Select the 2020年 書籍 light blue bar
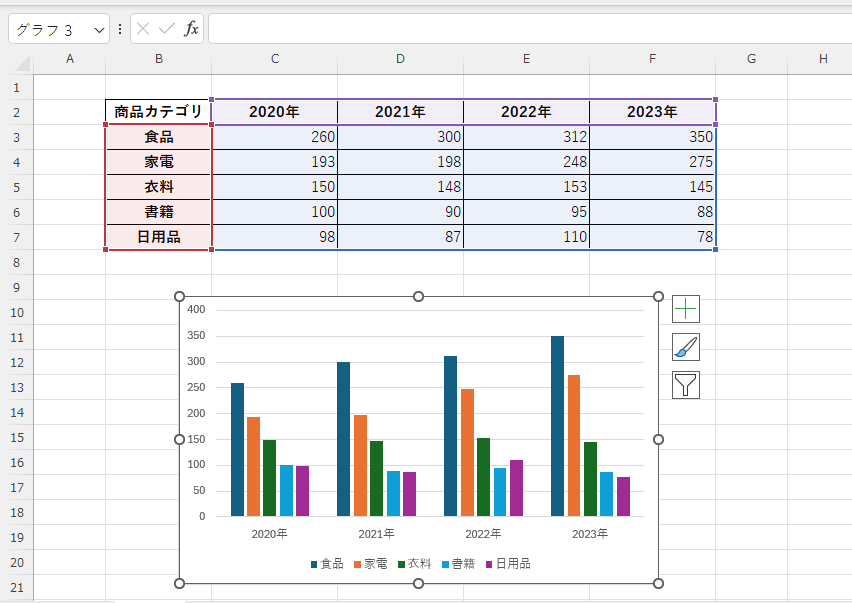852x603 pixels. coord(286,491)
